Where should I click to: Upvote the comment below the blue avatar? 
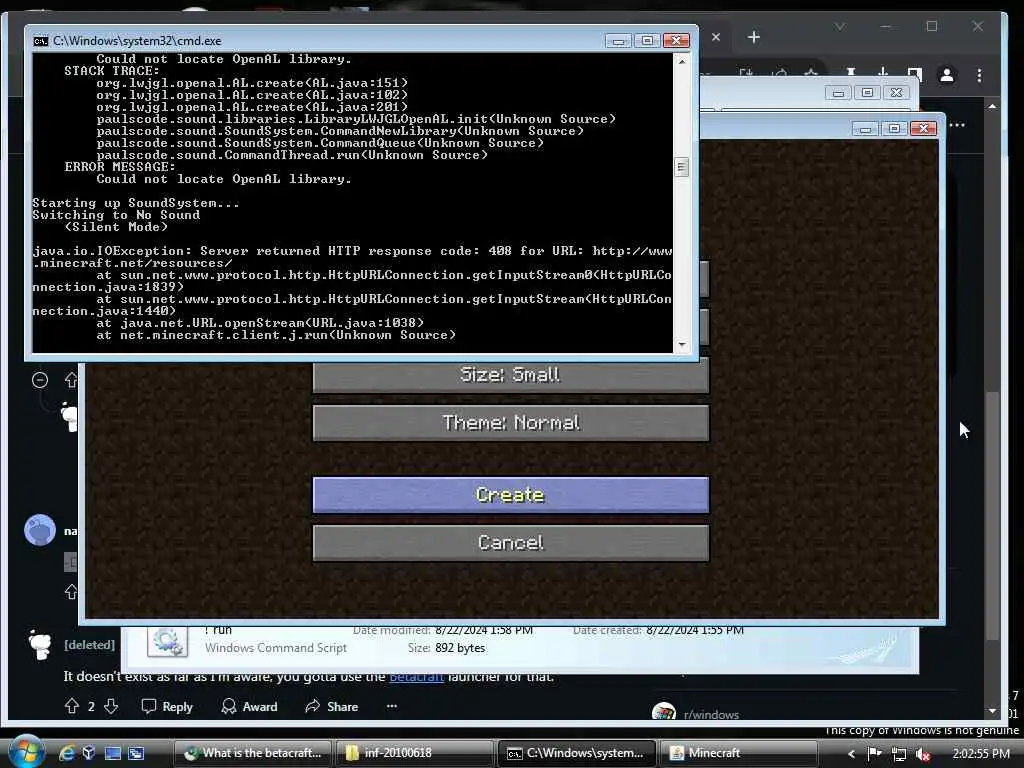[x=71, y=592]
